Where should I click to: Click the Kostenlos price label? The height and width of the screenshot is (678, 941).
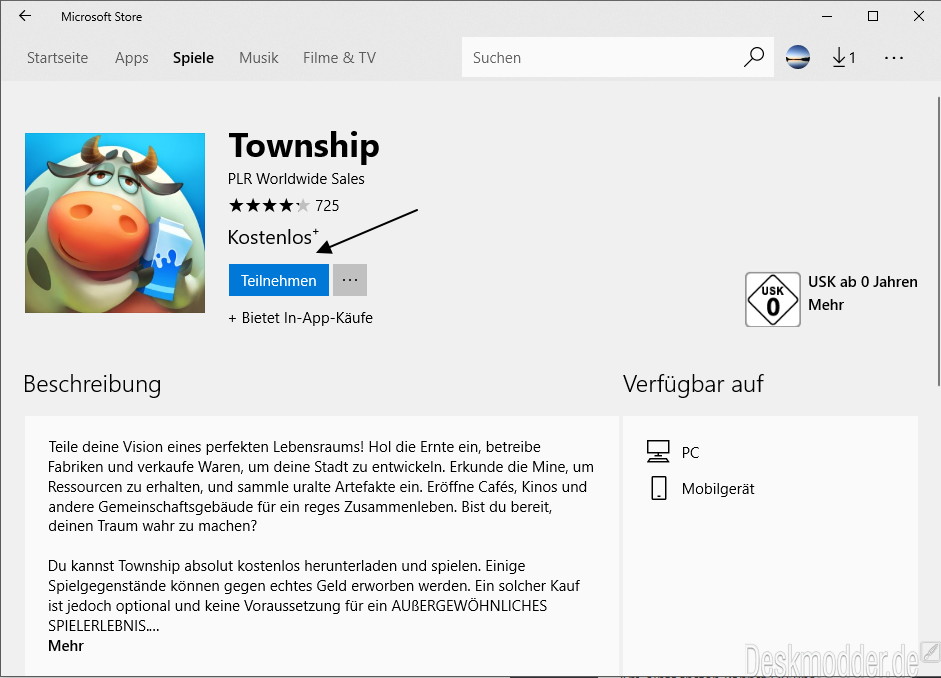[273, 237]
